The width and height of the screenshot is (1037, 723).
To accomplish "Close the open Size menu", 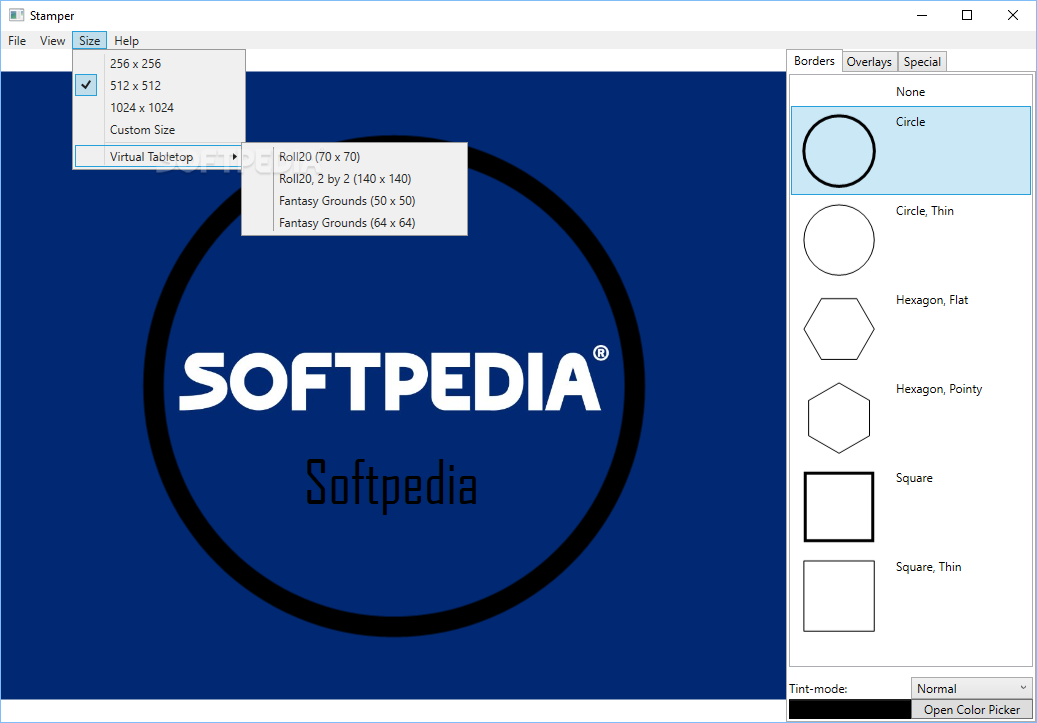I will pyautogui.click(x=89, y=40).
